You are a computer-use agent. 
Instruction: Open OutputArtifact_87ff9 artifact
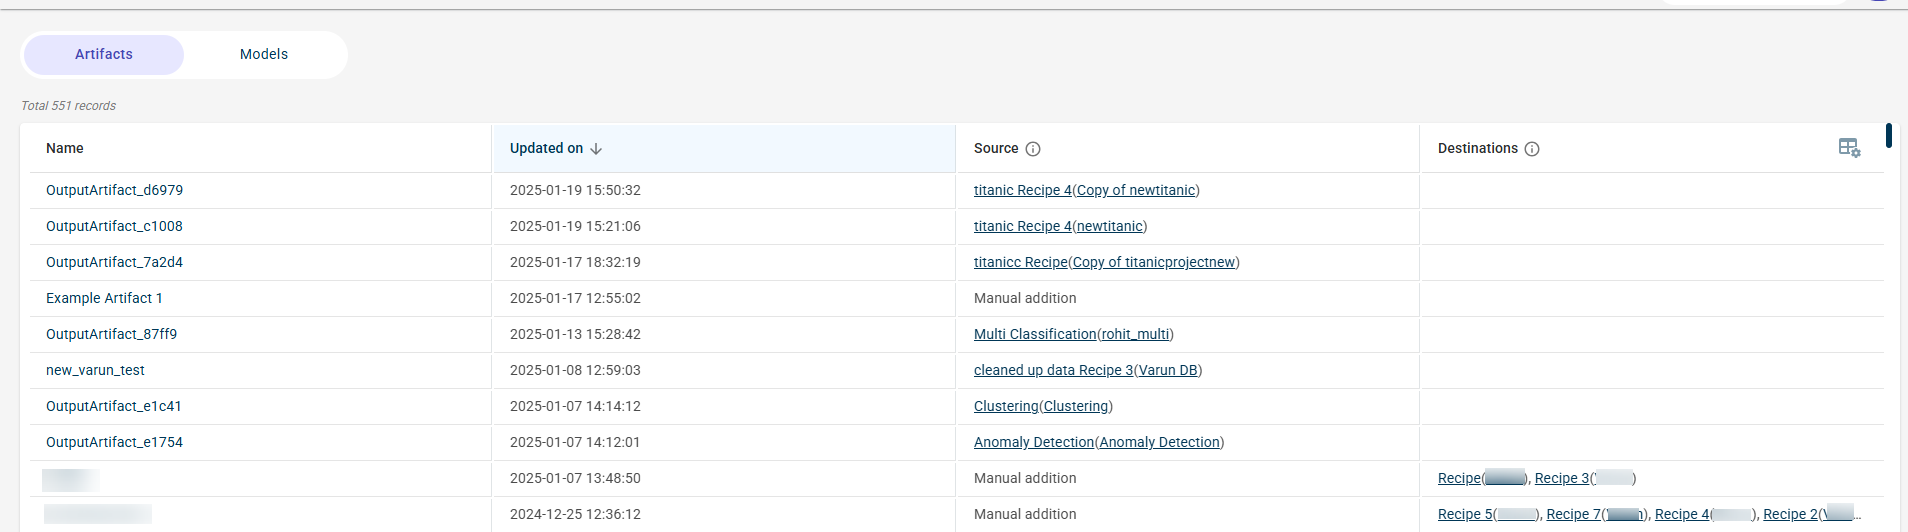pos(111,334)
